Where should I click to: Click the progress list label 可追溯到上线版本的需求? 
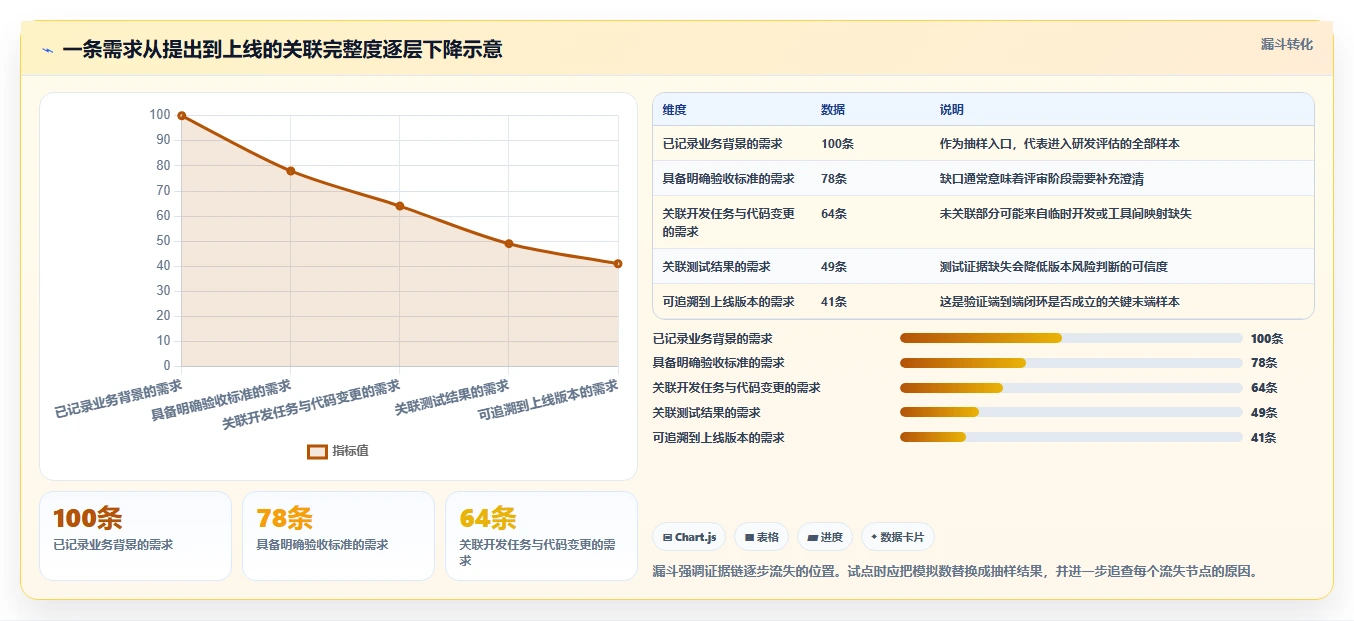719,437
